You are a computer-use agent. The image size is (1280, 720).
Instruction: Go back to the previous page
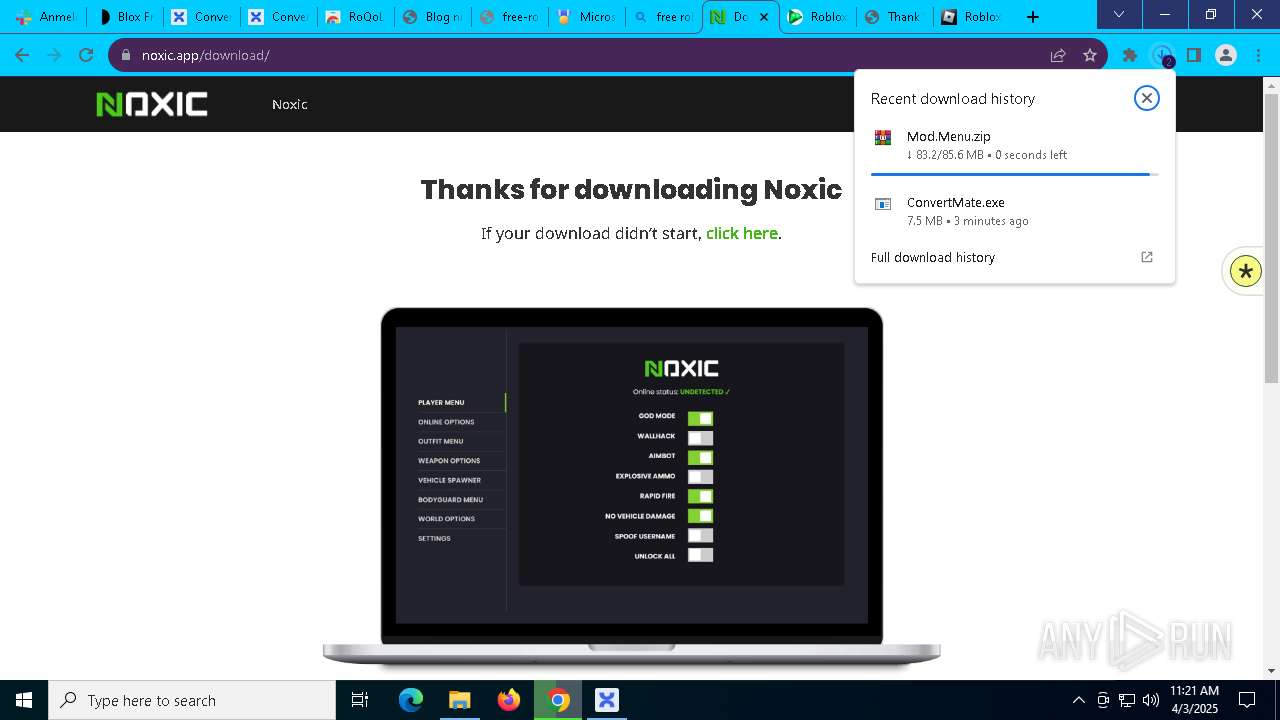22,55
